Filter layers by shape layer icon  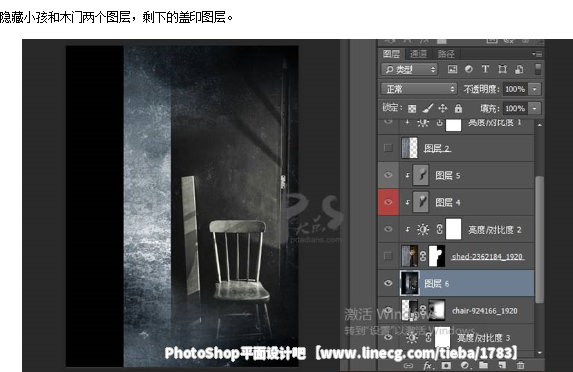[502, 69]
